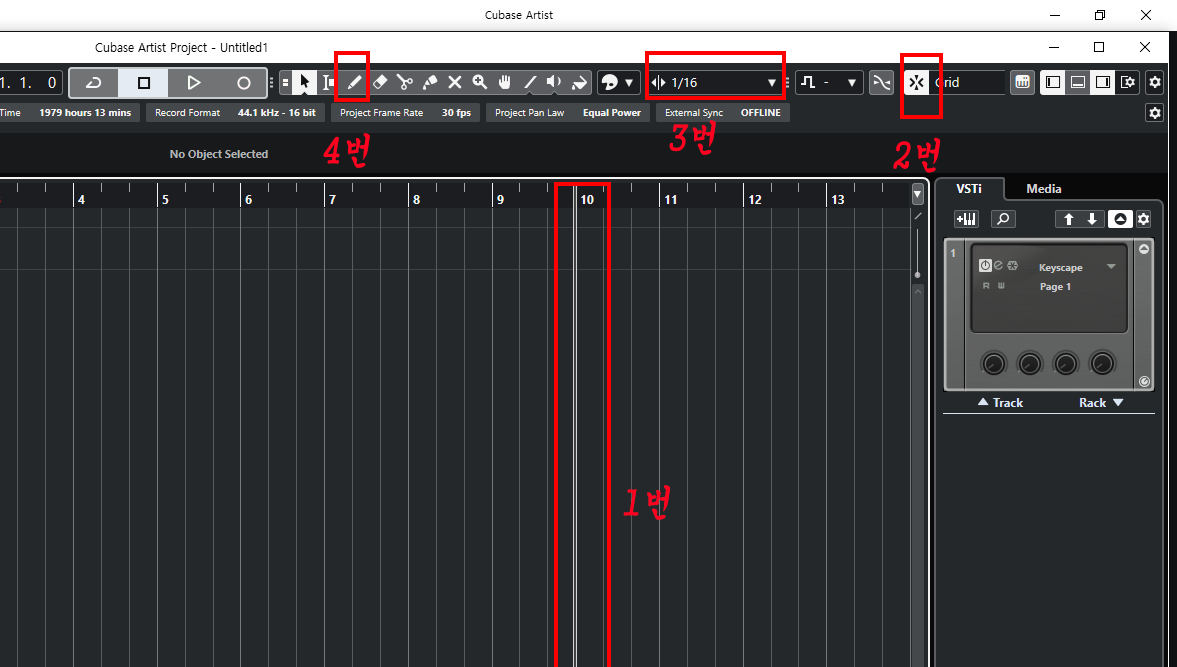This screenshot has height=667, width=1177.
Task: Toggle Read automation for Keyscape
Action: (x=986, y=286)
